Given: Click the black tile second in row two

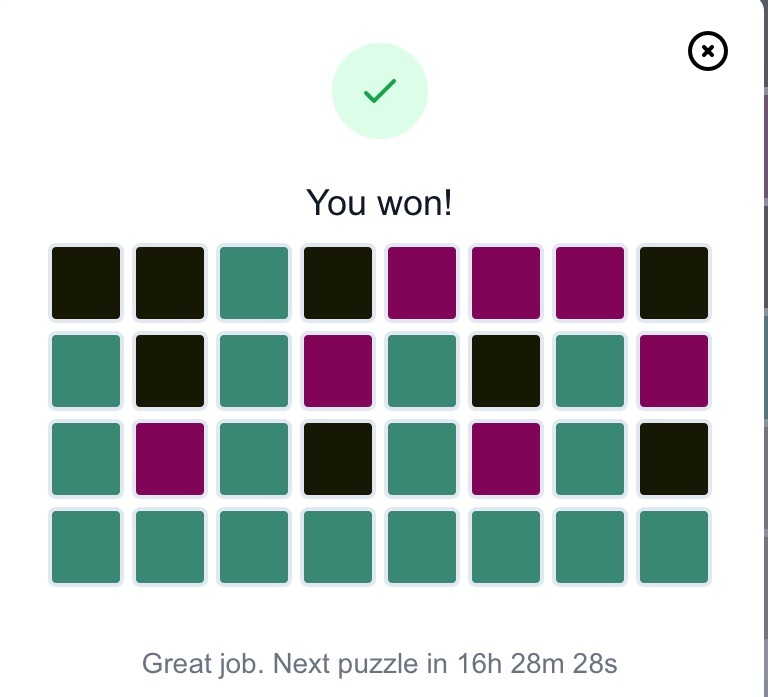Looking at the screenshot, I should 169,371.
